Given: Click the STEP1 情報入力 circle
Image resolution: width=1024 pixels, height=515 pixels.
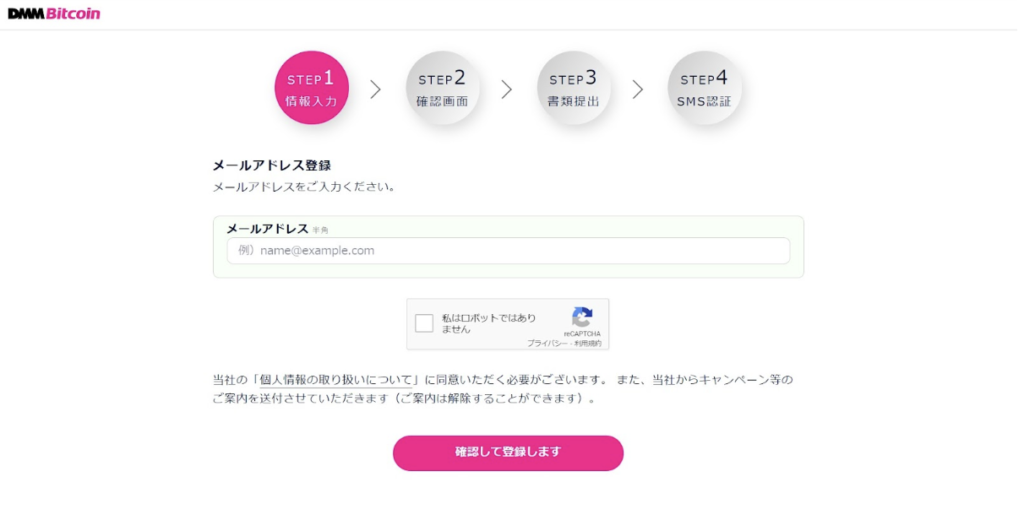Looking at the screenshot, I should (311, 88).
